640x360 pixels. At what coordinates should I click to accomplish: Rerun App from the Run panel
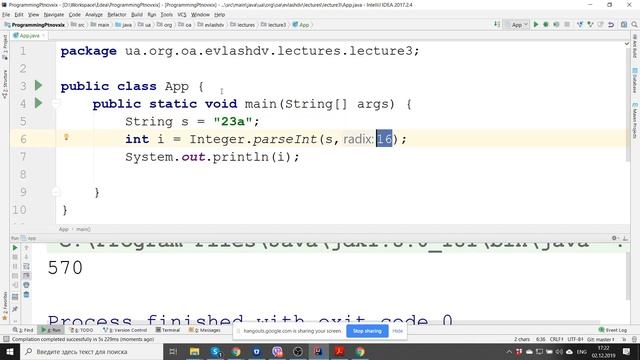pyautogui.click(x=15, y=248)
